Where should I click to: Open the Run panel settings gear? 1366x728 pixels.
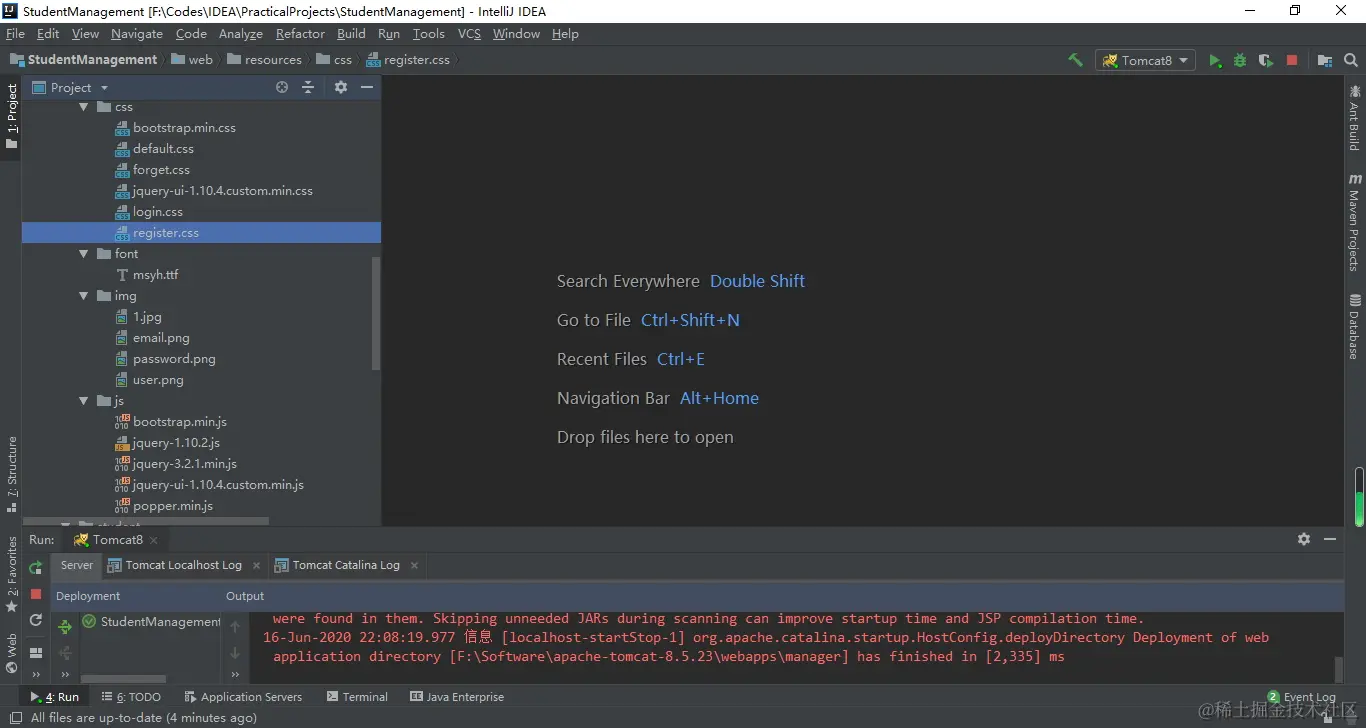click(1304, 539)
